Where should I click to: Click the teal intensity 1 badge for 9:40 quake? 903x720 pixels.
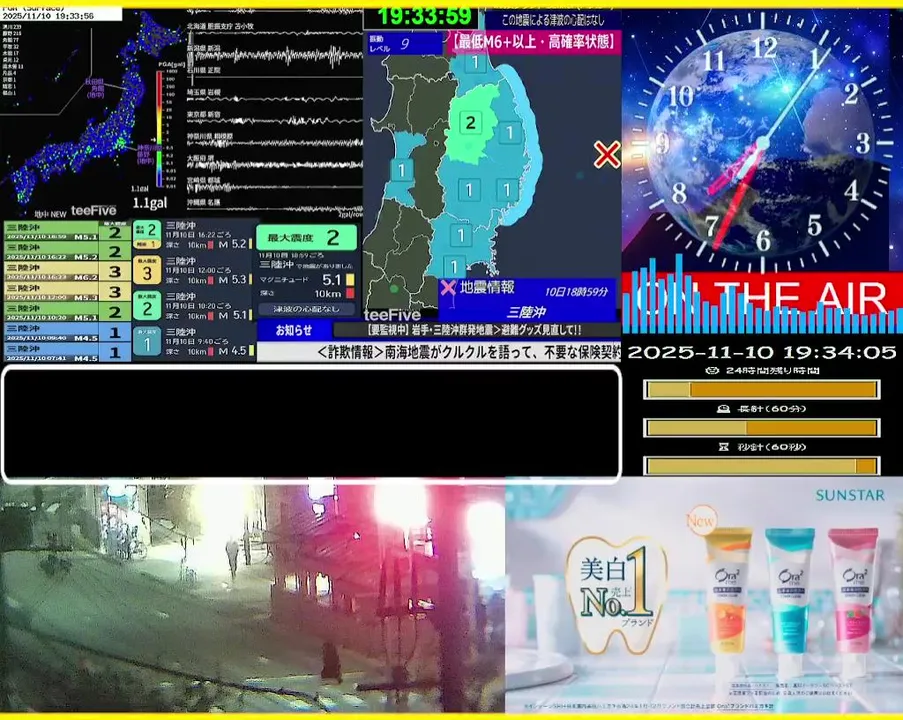tap(147, 342)
